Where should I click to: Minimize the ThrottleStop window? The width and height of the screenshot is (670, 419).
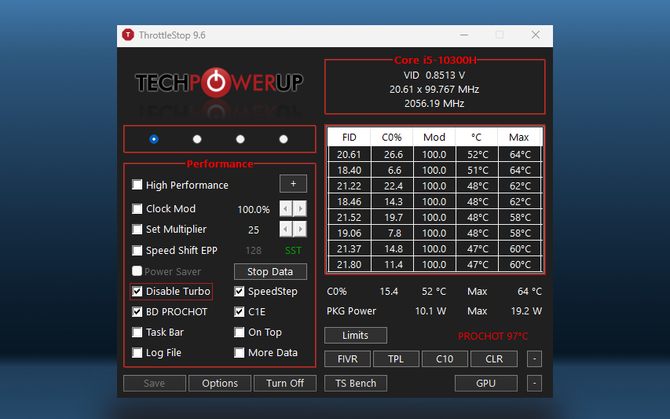click(464, 35)
